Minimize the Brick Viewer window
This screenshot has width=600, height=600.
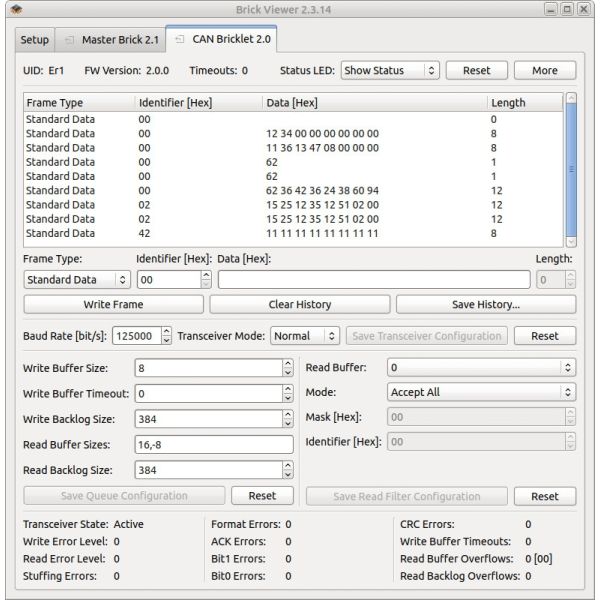(x=551, y=9)
